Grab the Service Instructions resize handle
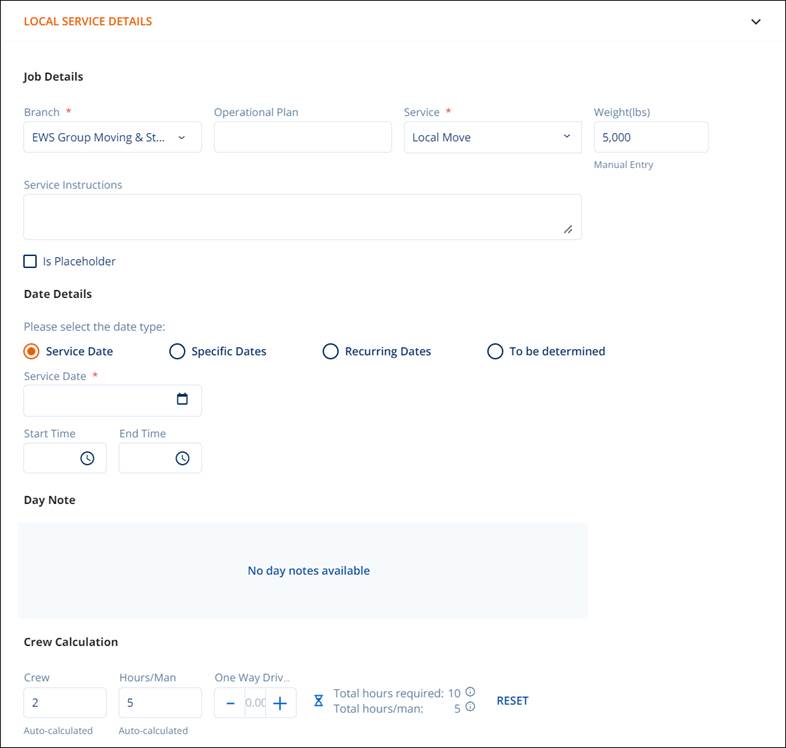 coord(568,230)
